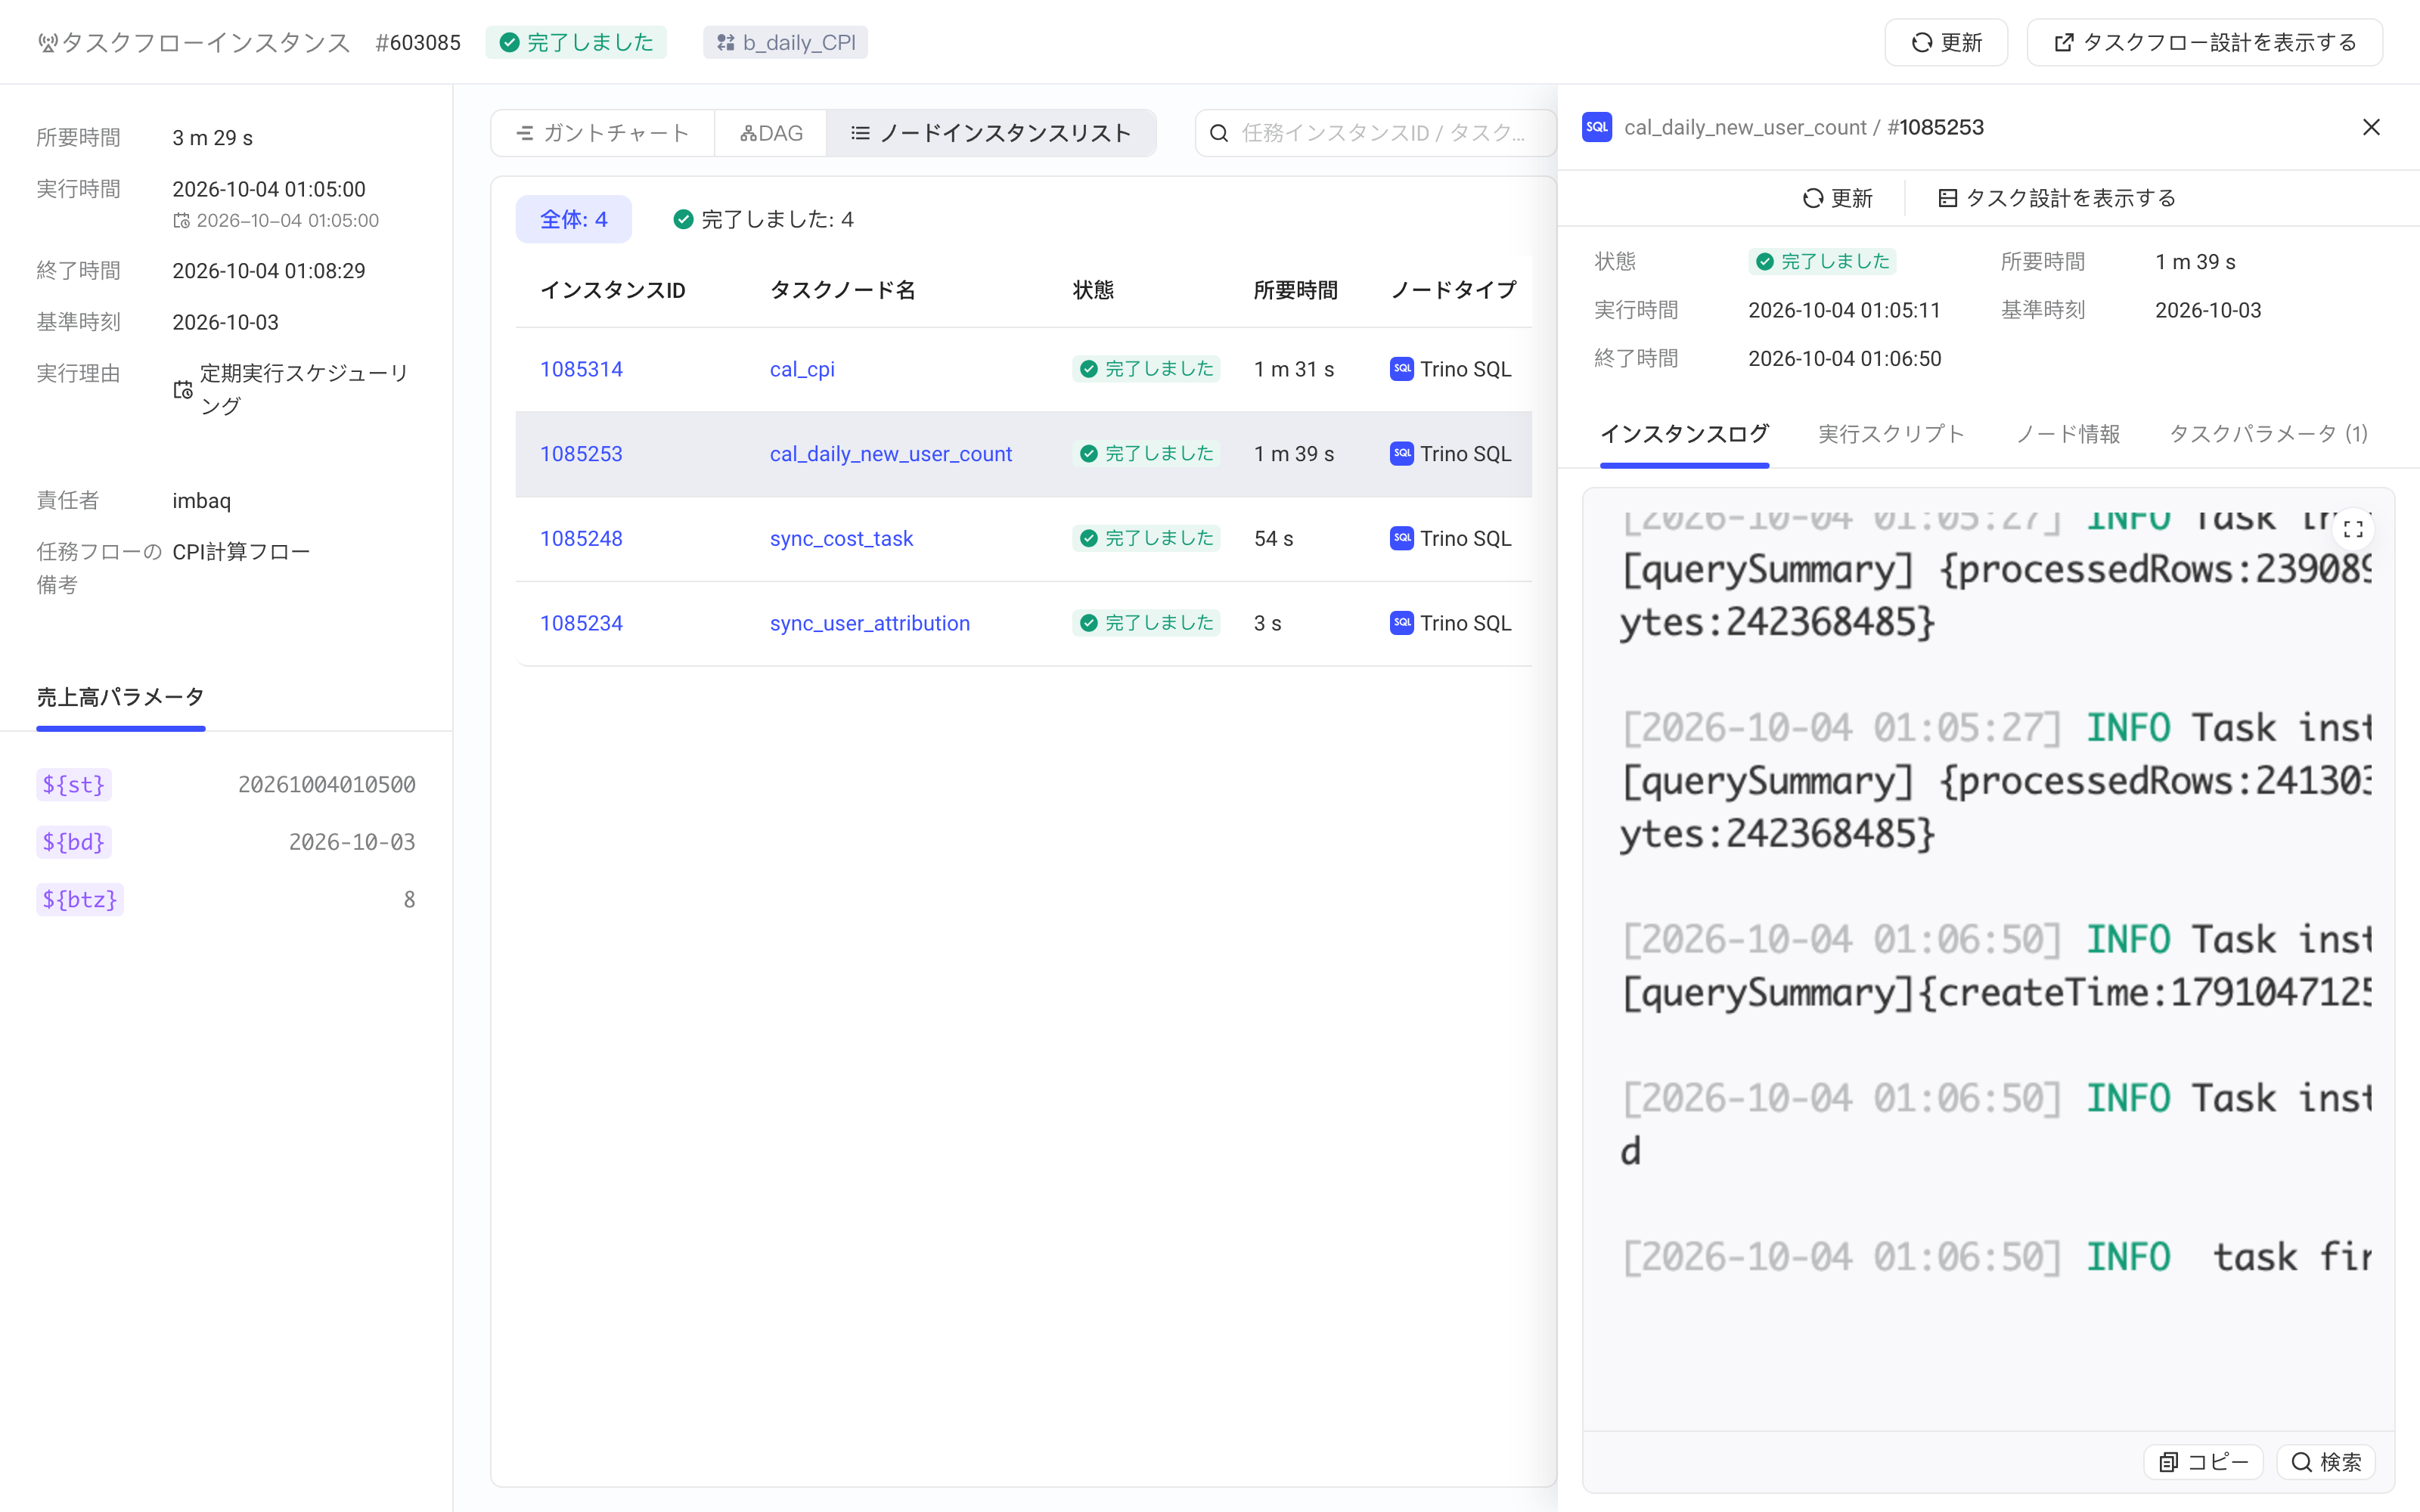Switch to 実行スクリプト tab

point(1891,434)
